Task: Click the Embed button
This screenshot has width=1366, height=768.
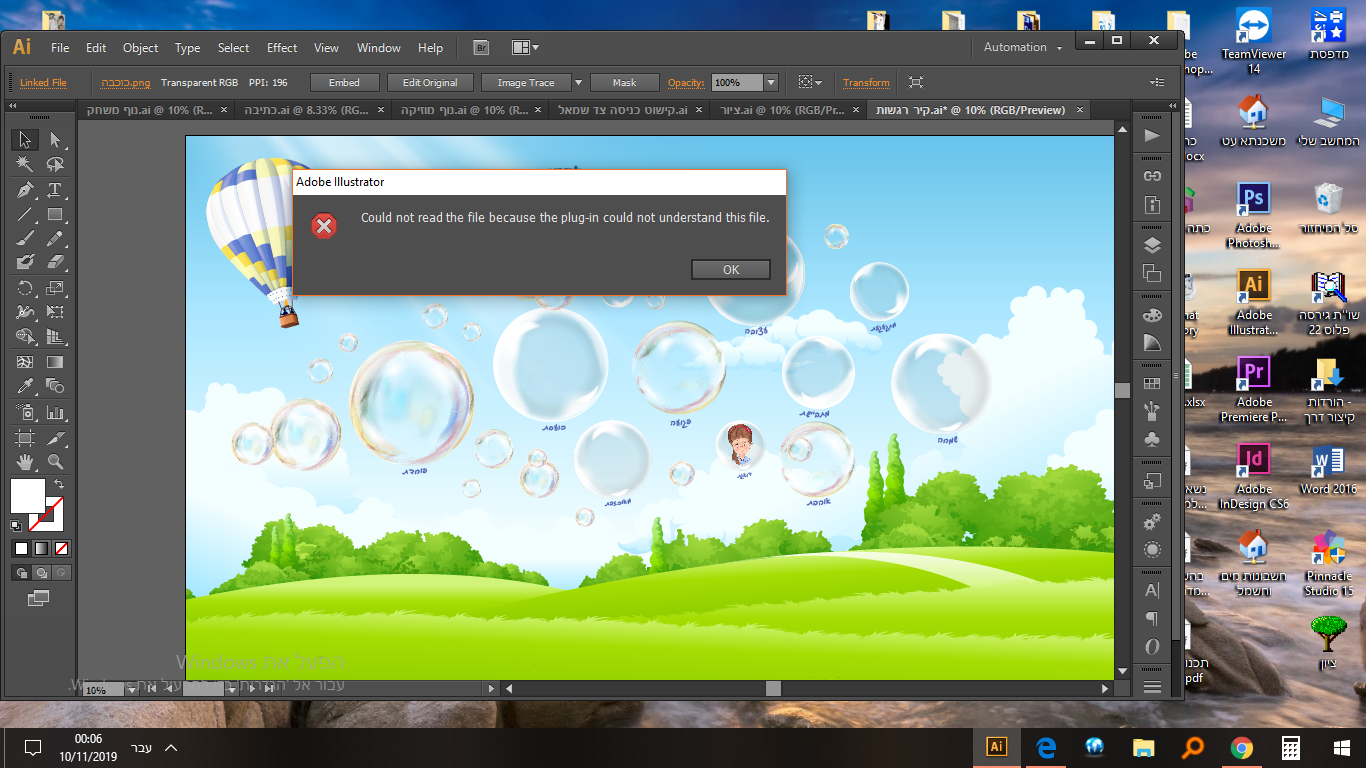Action: click(344, 83)
